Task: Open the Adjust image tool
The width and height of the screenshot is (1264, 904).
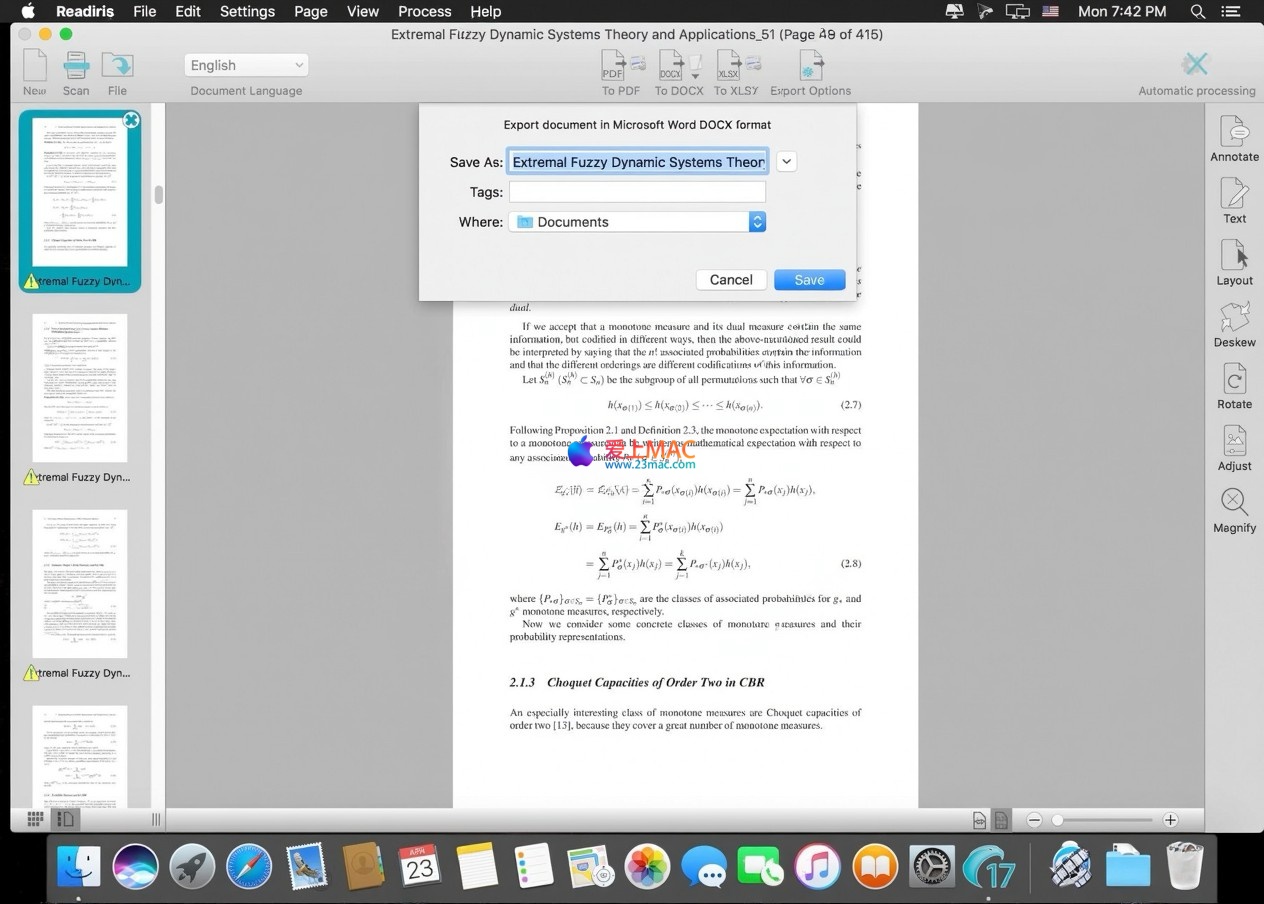Action: point(1234,445)
